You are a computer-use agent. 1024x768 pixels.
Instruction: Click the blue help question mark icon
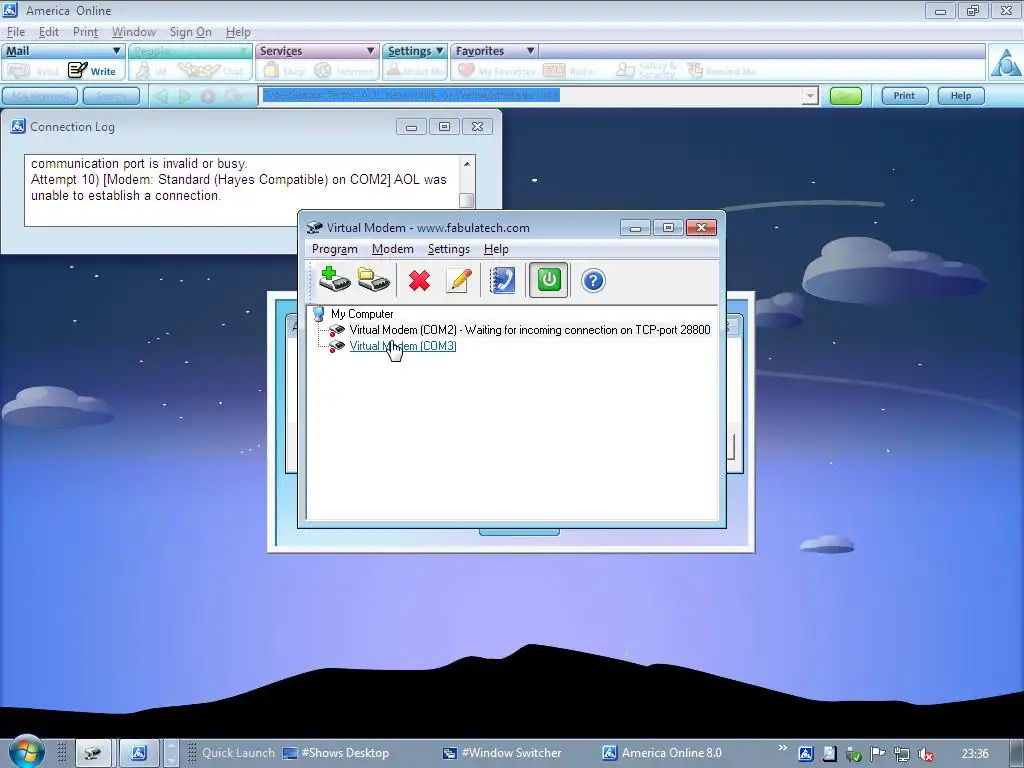tap(593, 281)
